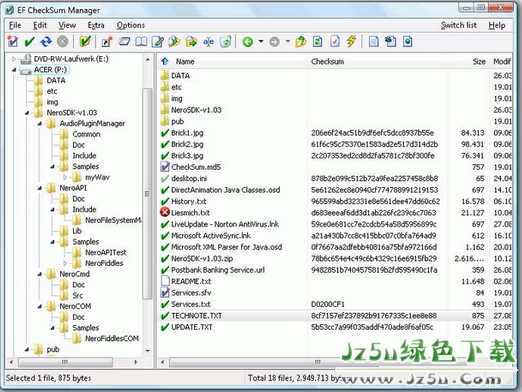This screenshot has height=392, width=522.
Task: Click the folder with green check icon
Action: click(85, 42)
